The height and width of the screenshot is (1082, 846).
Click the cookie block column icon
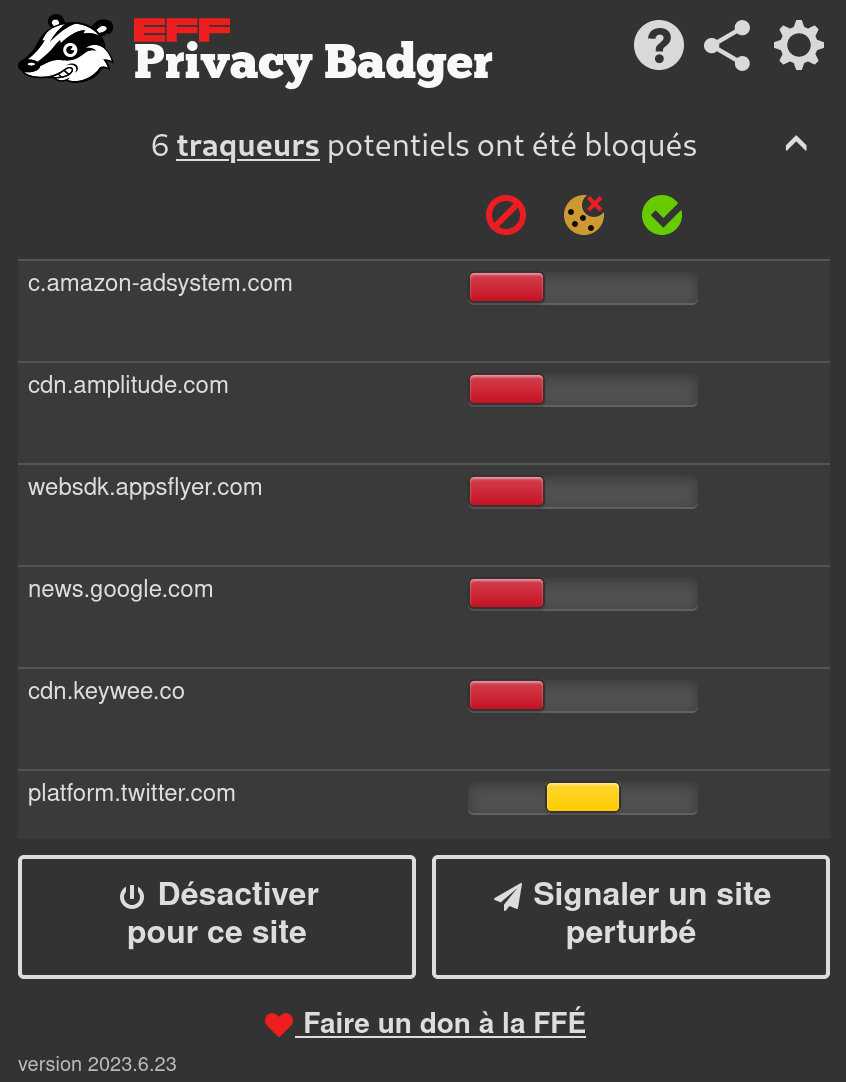tap(584, 215)
